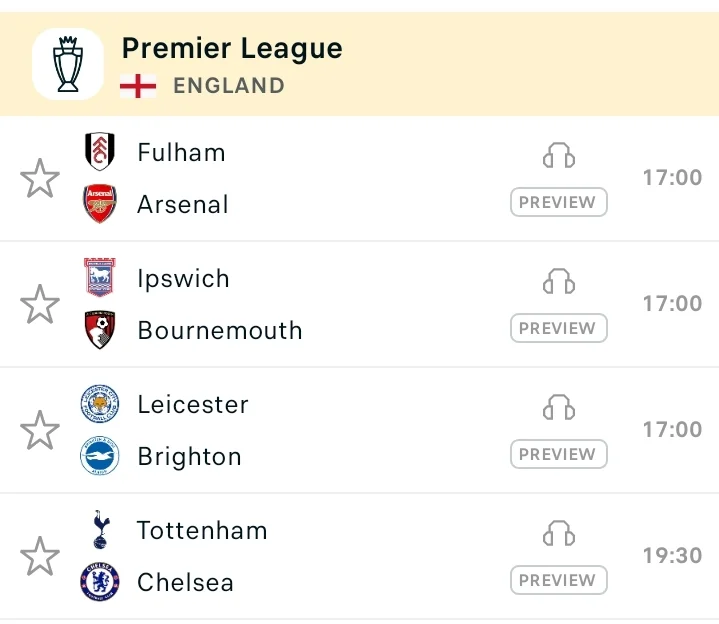Select the Tottenham team name
The width and height of the screenshot is (719, 624).
click(x=202, y=530)
